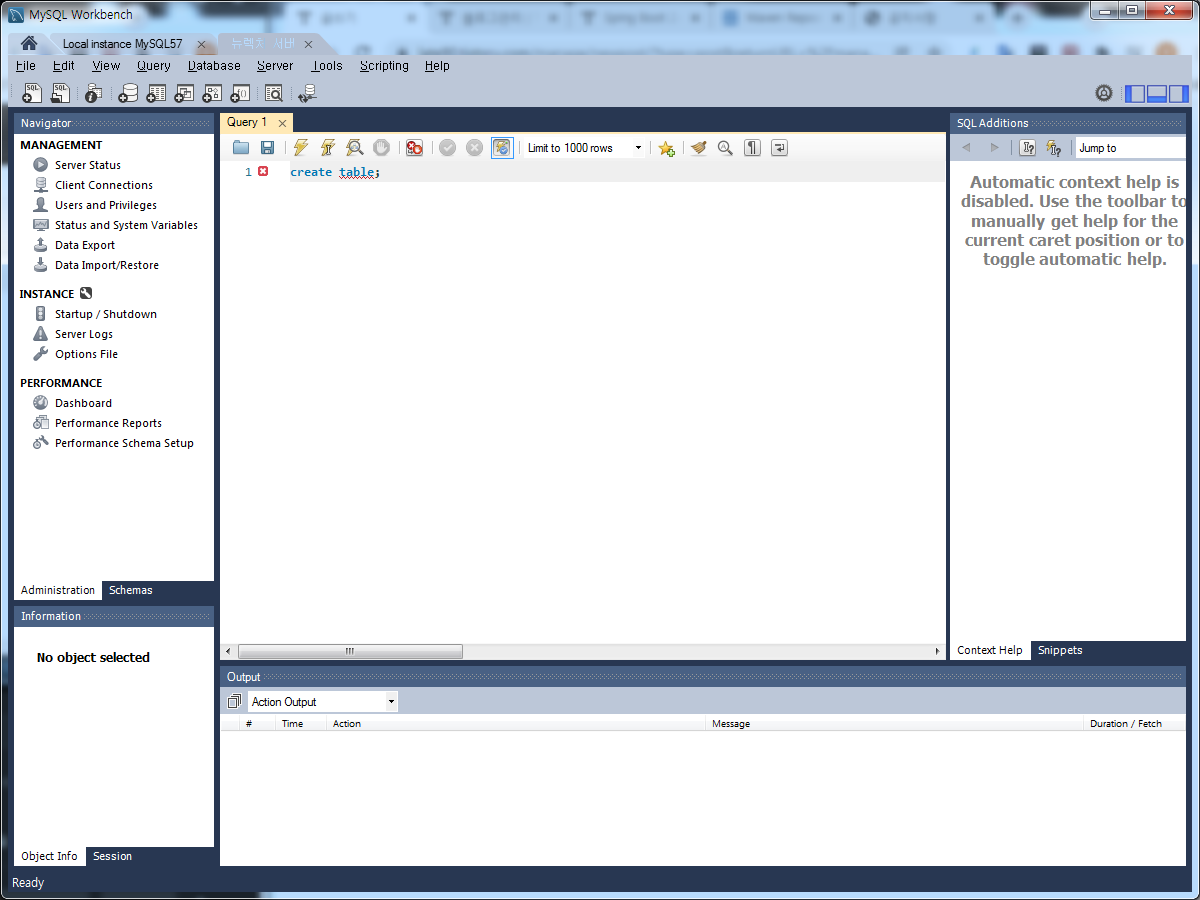Screen dimensions: 1200x900
Task: Execute statement under cursor icon
Action: [x=327, y=148]
